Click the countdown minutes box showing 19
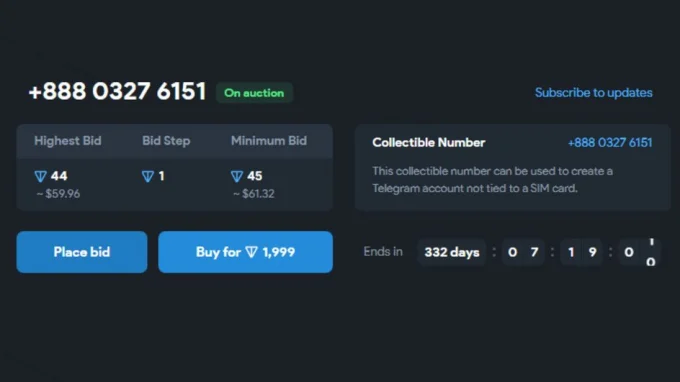This screenshot has height=382, width=680. pyautogui.click(x=582, y=252)
